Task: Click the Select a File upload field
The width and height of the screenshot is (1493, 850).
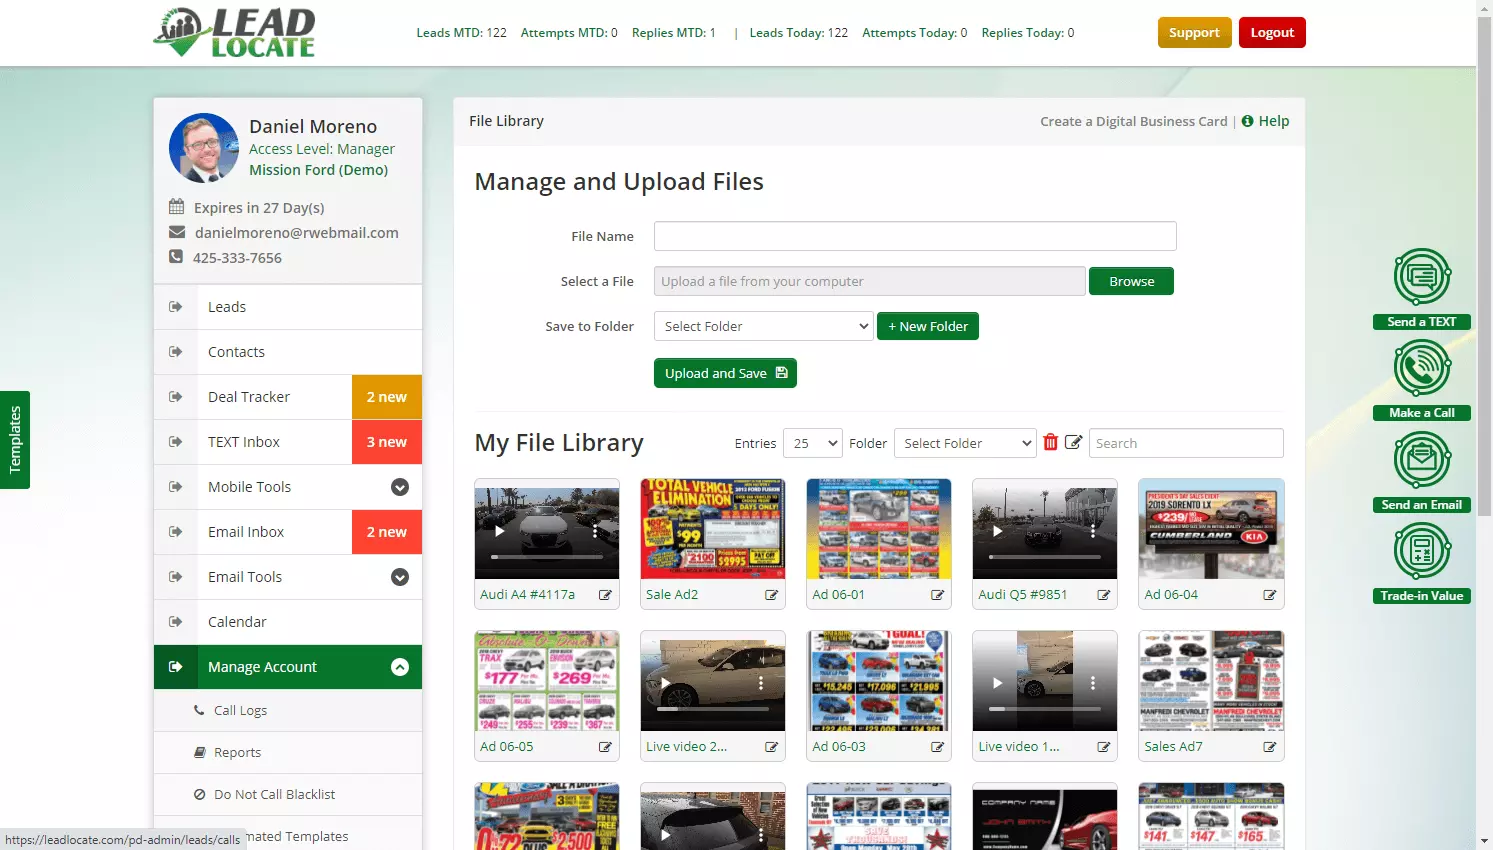Action: [x=869, y=281]
